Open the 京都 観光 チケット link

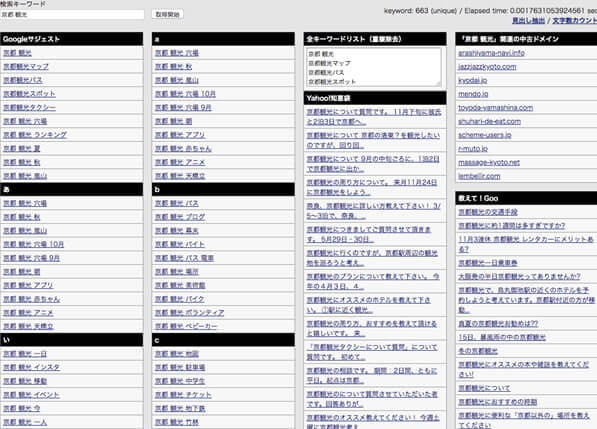(x=183, y=395)
